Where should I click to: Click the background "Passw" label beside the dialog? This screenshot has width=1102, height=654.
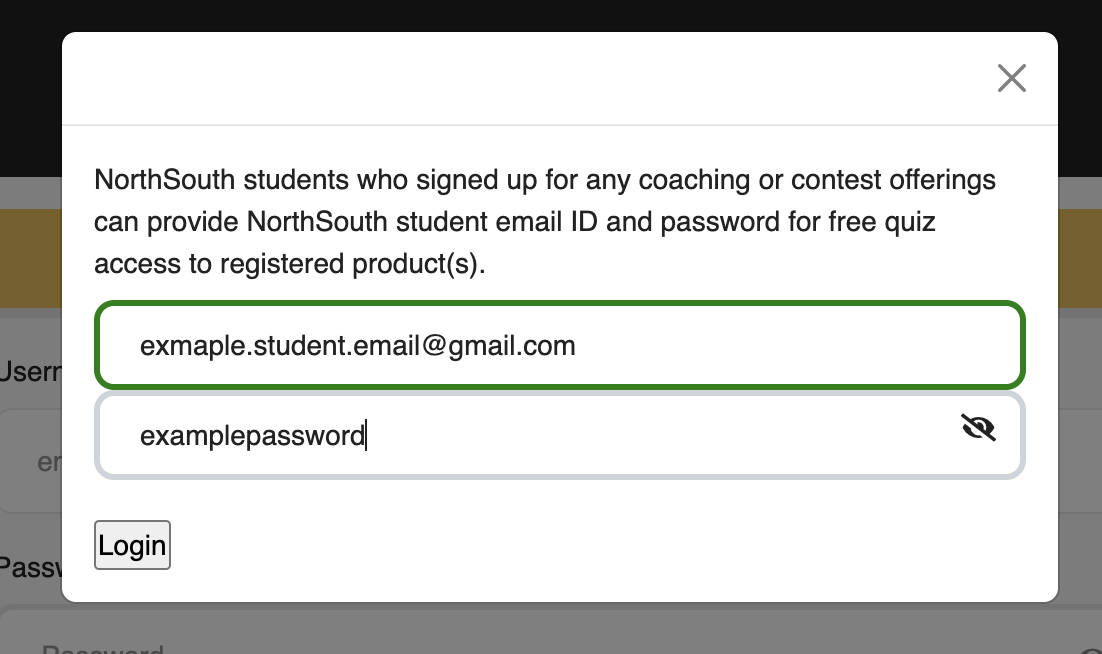pos(28,568)
